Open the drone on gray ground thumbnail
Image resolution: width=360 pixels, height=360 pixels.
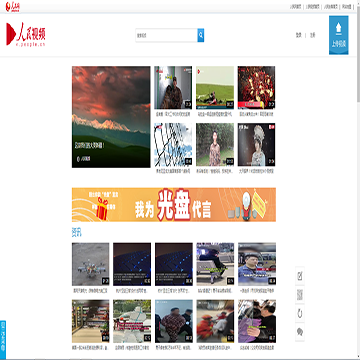coord(91,264)
